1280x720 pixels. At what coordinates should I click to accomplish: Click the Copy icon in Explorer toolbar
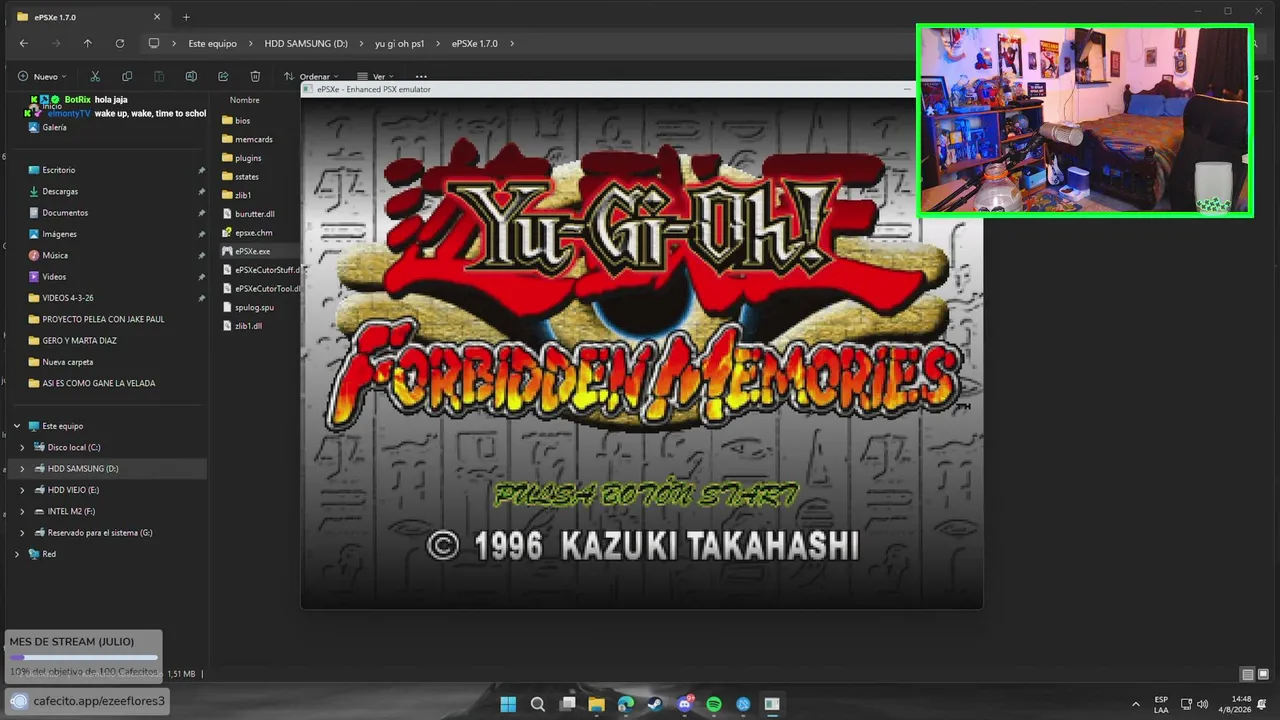click(x=127, y=76)
